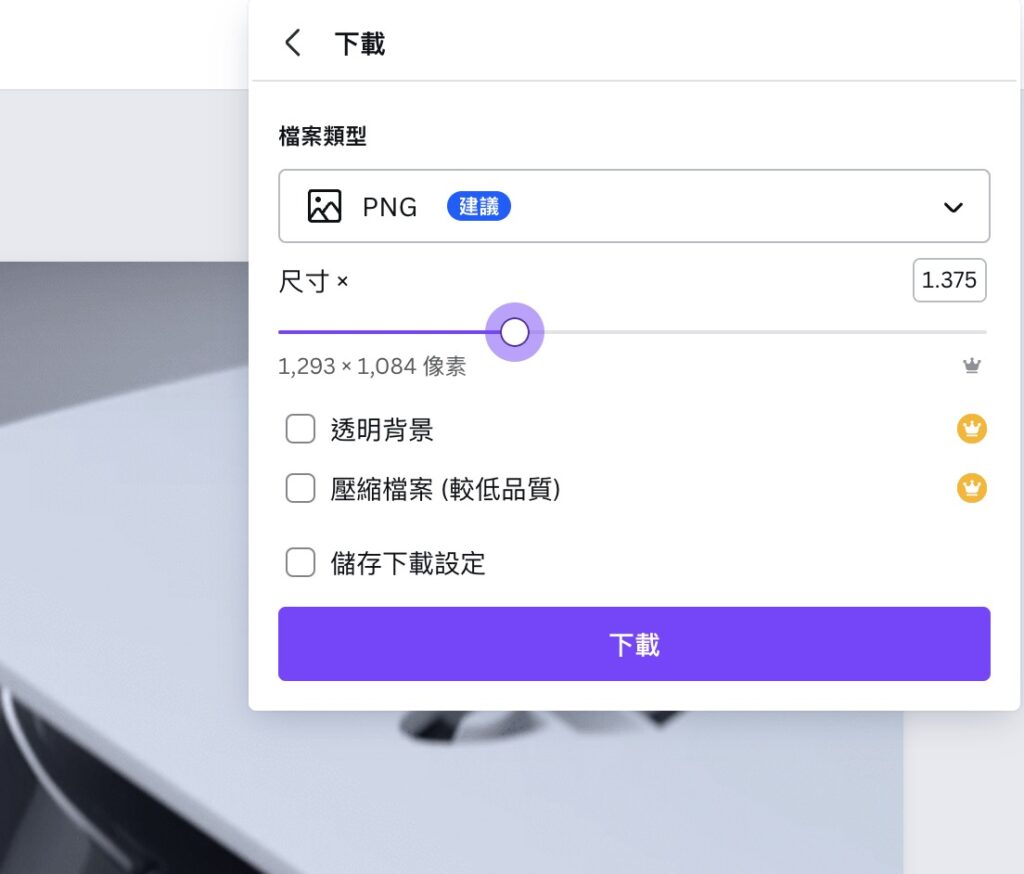
Task: Click the right end of the size slider track
Action: click(983, 332)
